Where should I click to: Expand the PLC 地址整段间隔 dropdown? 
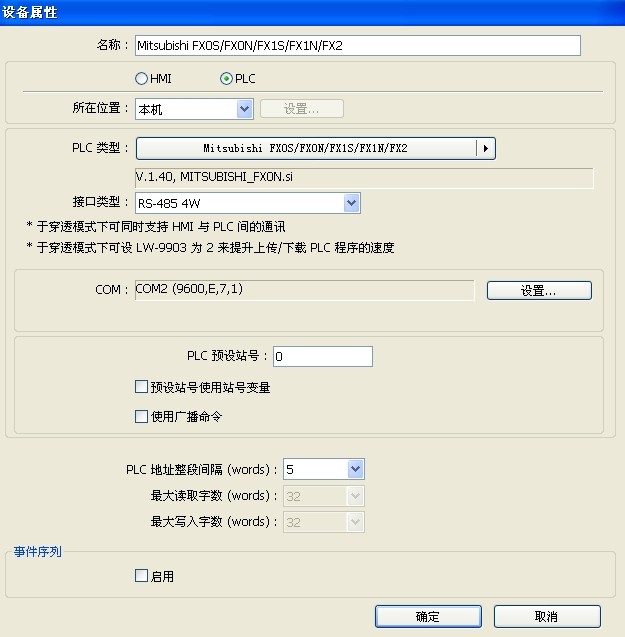356,469
